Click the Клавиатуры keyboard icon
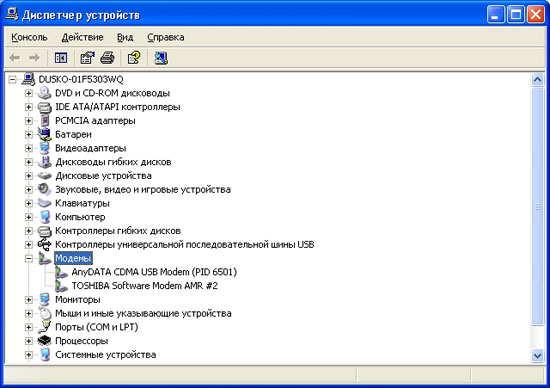Image resolution: width=550 pixels, height=388 pixels. click(45, 203)
